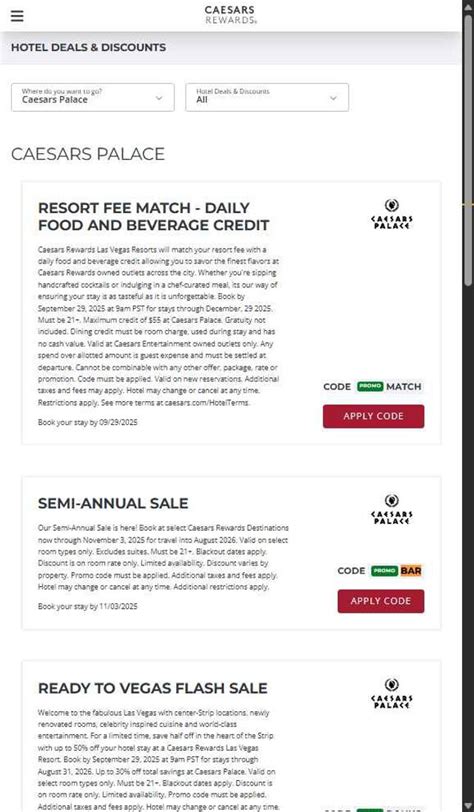This screenshot has height=812, width=474.
Task: Click green PROMO badge next to BAR code
Action: [x=384, y=571]
